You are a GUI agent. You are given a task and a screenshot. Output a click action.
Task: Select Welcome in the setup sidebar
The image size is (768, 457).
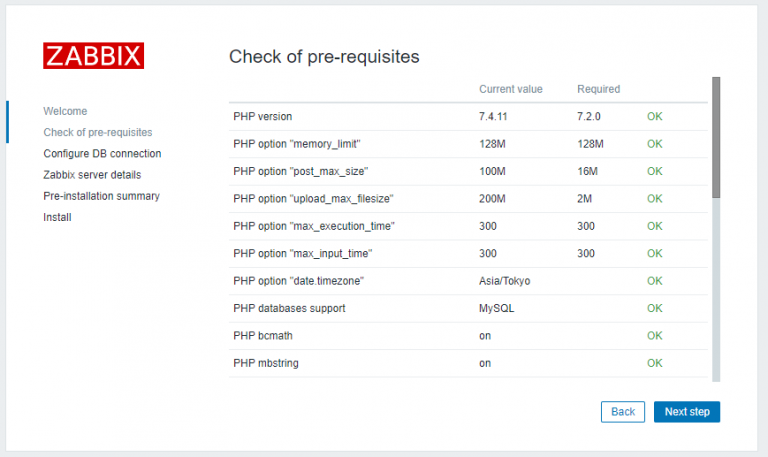65,111
